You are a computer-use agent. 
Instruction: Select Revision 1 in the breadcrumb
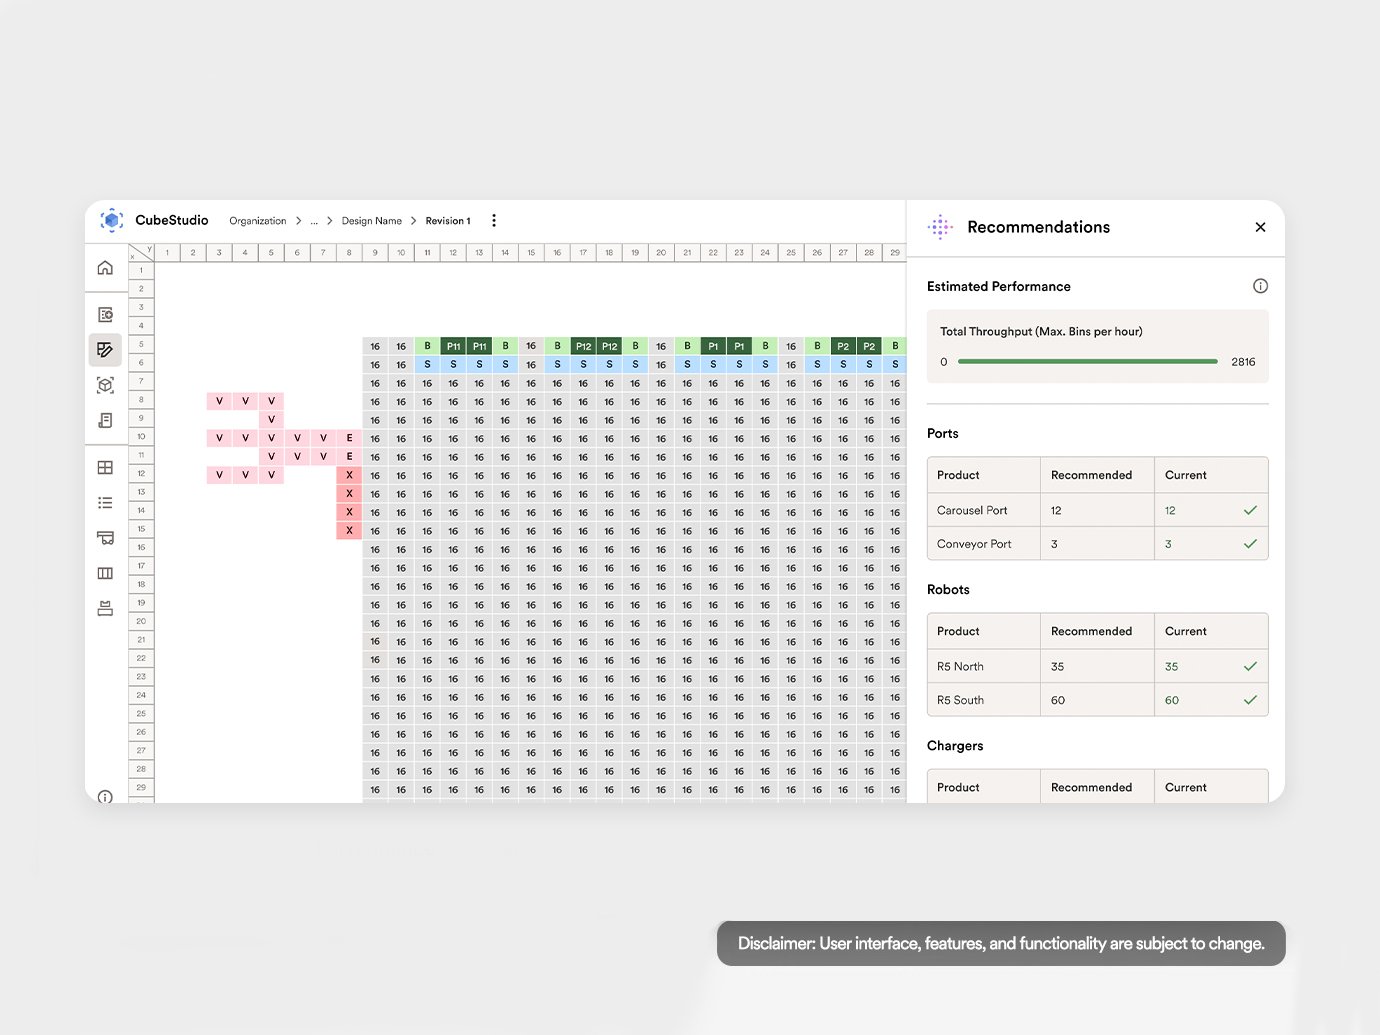(x=447, y=221)
